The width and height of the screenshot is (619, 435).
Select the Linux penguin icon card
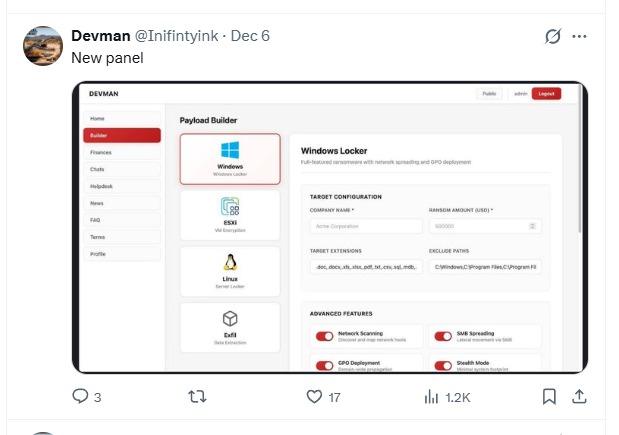pyautogui.click(x=230, y=270)
